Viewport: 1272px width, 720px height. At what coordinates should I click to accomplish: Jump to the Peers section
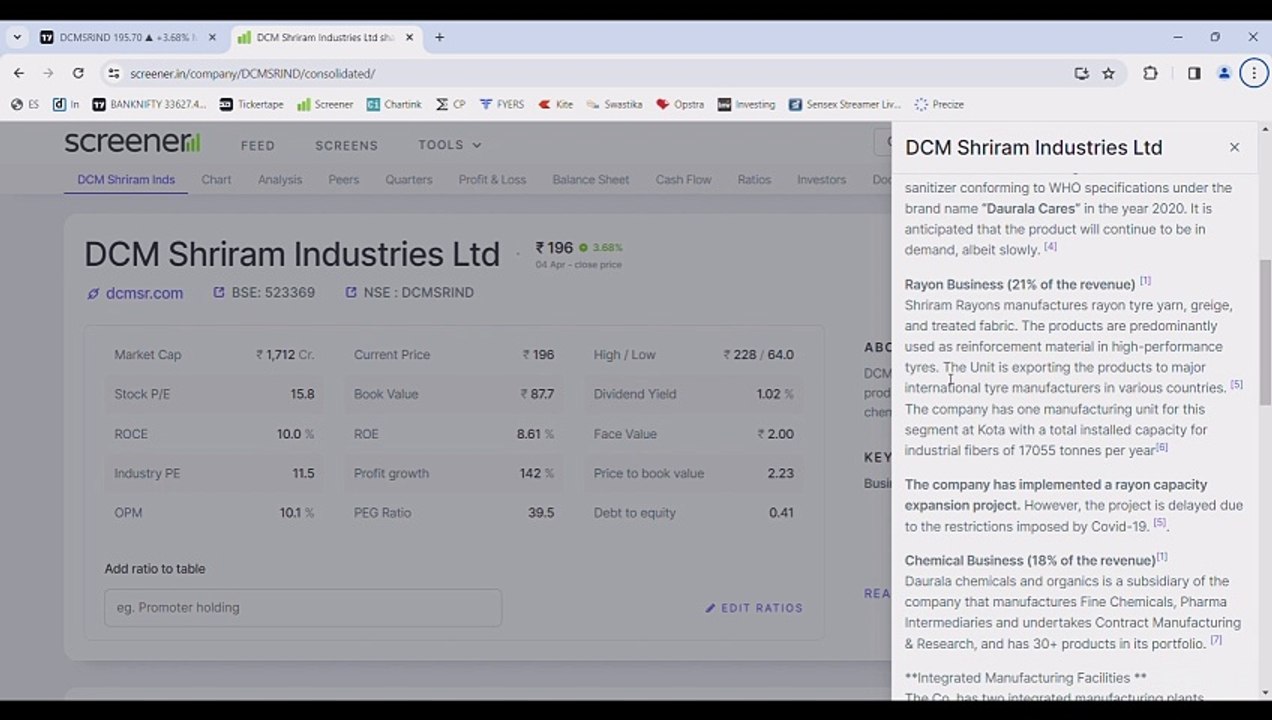[343, 180]
